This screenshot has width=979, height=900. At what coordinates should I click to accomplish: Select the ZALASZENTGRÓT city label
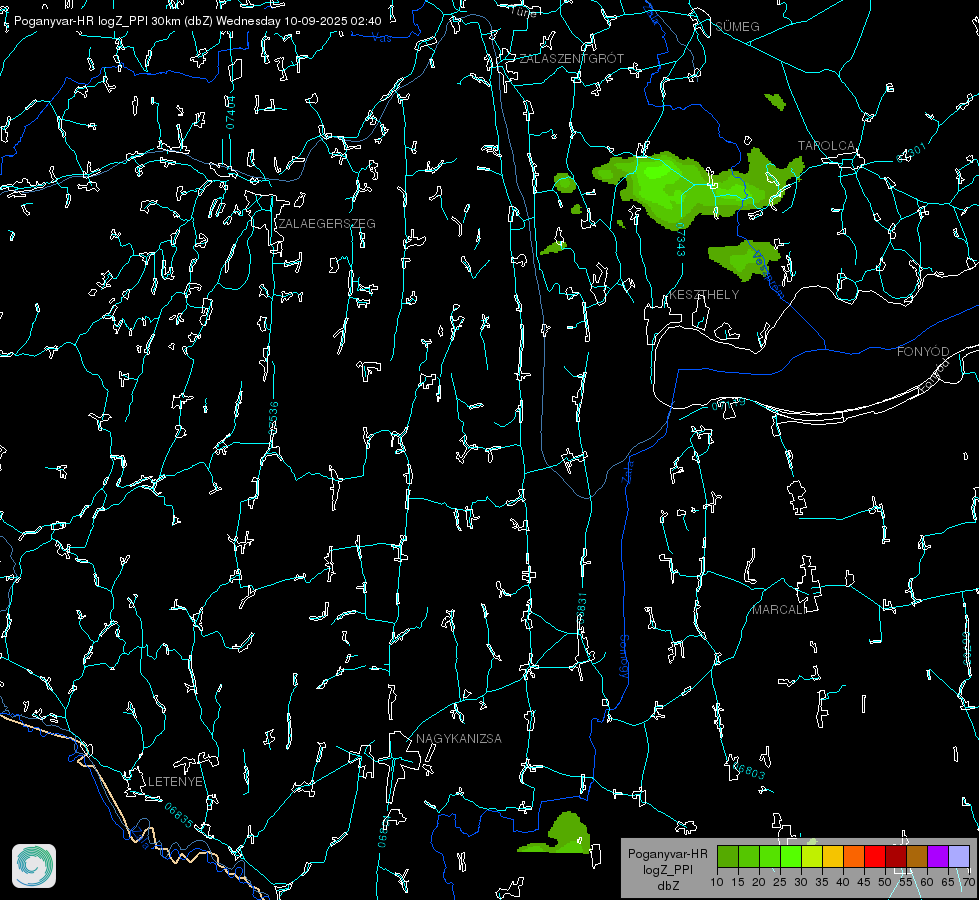pos(571,59)
